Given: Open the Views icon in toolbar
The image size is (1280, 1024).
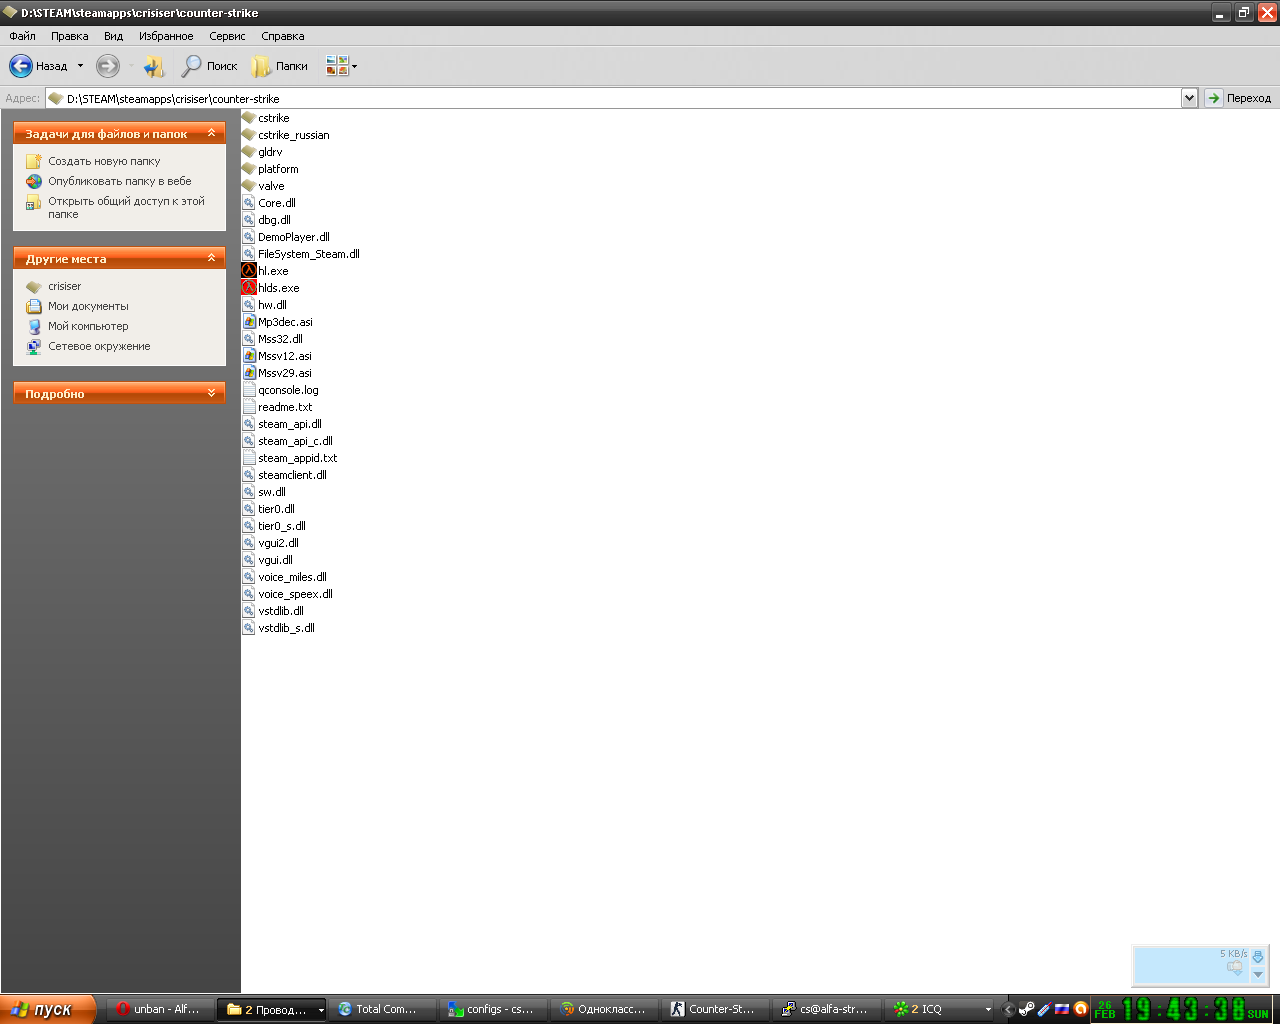Looking at the screenshot, I should (x=336, y=66).
